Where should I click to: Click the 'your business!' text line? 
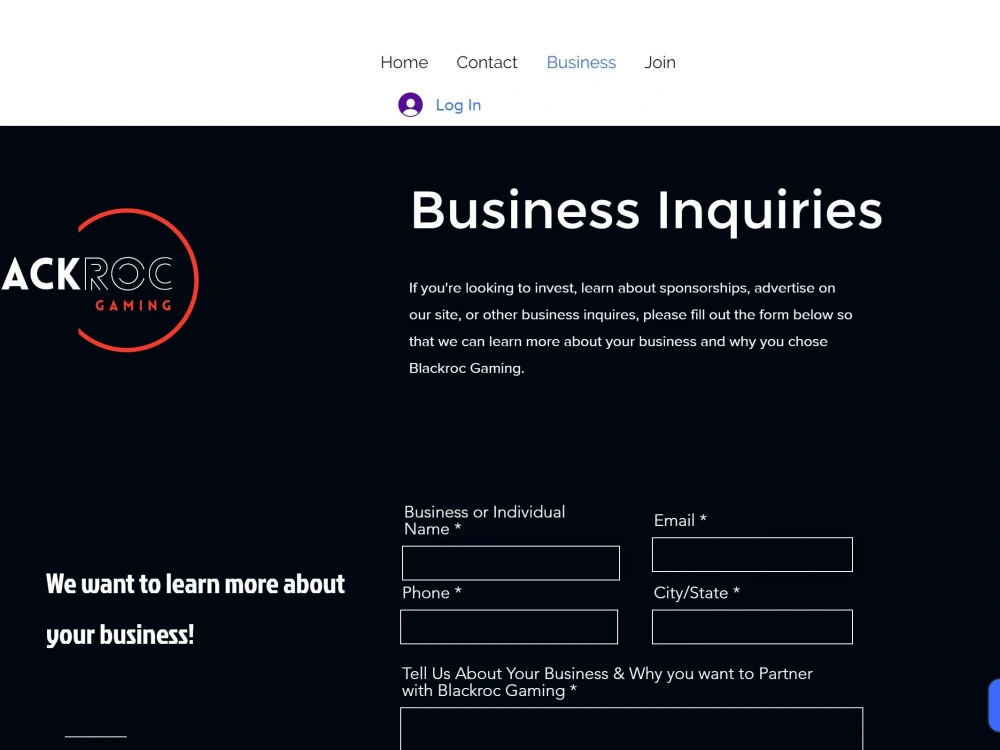pos(120,635)
